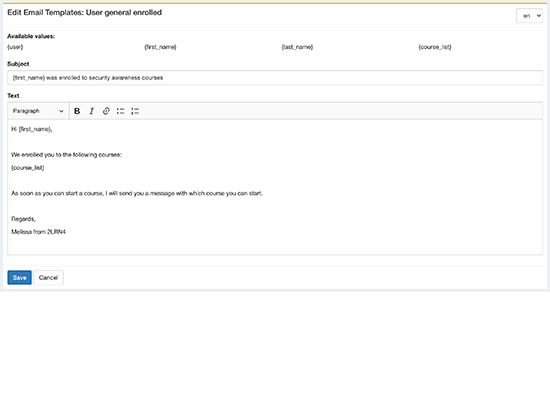Click the {last_name} available value

pyautogui.click(x=297, y=47)
